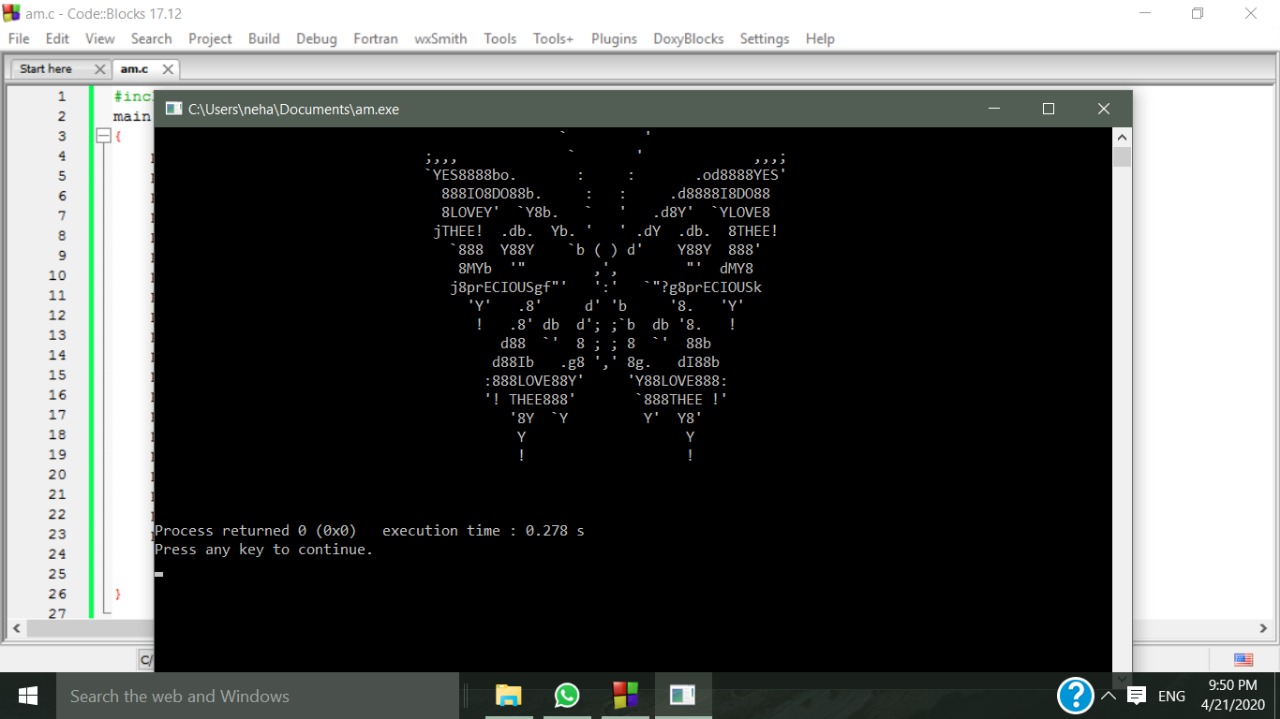Minimize the Code::Blocks window

click(1145, 14)
